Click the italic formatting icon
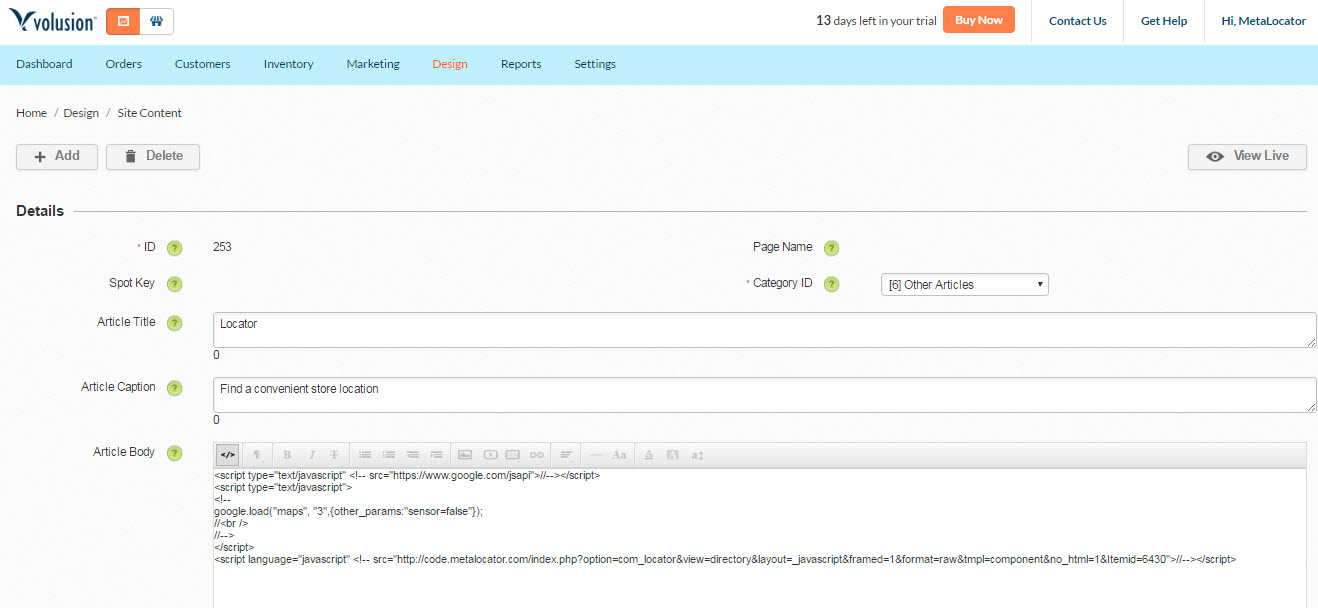Viewport: 1318px width, 608px height. click(x=311, y=455)
